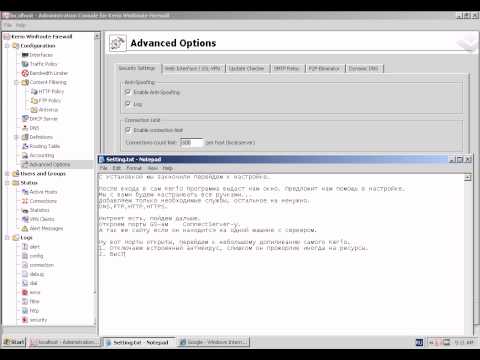Click the Windows Start button
This screenshot has height=360, width=480.
14,342
